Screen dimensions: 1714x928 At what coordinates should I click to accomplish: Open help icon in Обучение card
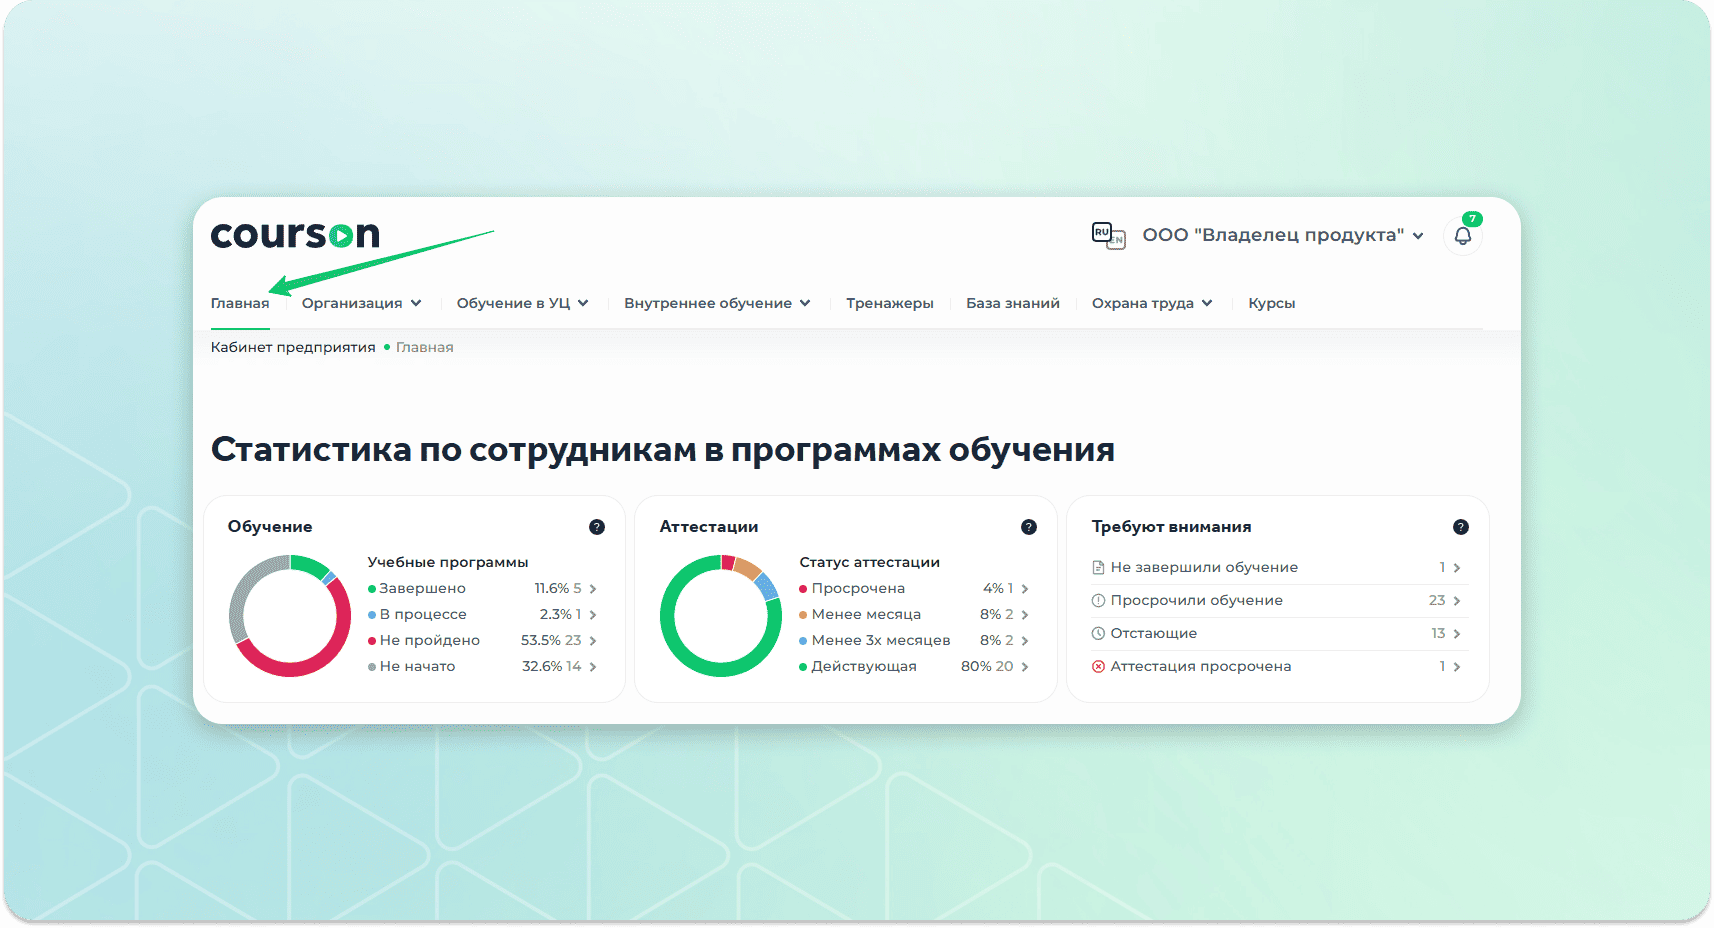(x=597, y=527)
